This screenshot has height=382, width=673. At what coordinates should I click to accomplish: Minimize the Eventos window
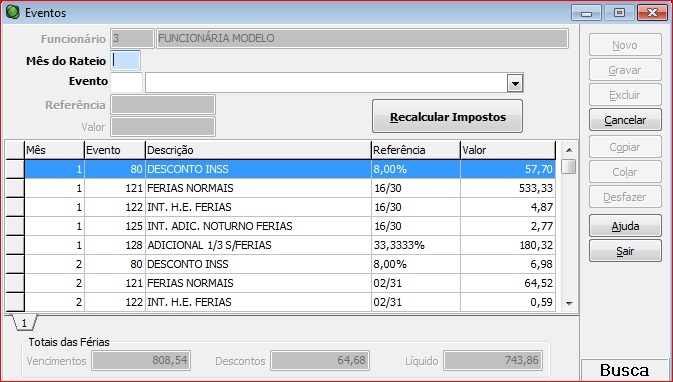[x=586, y=13]
